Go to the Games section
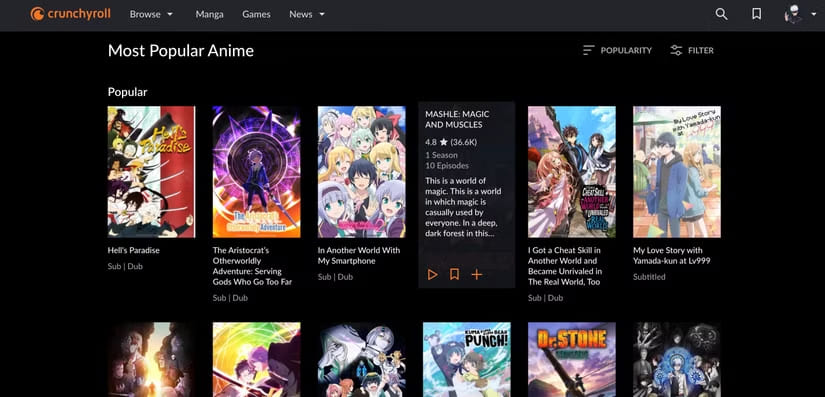The width and height of the screenshot is (825, 397). tap(256, 15)
